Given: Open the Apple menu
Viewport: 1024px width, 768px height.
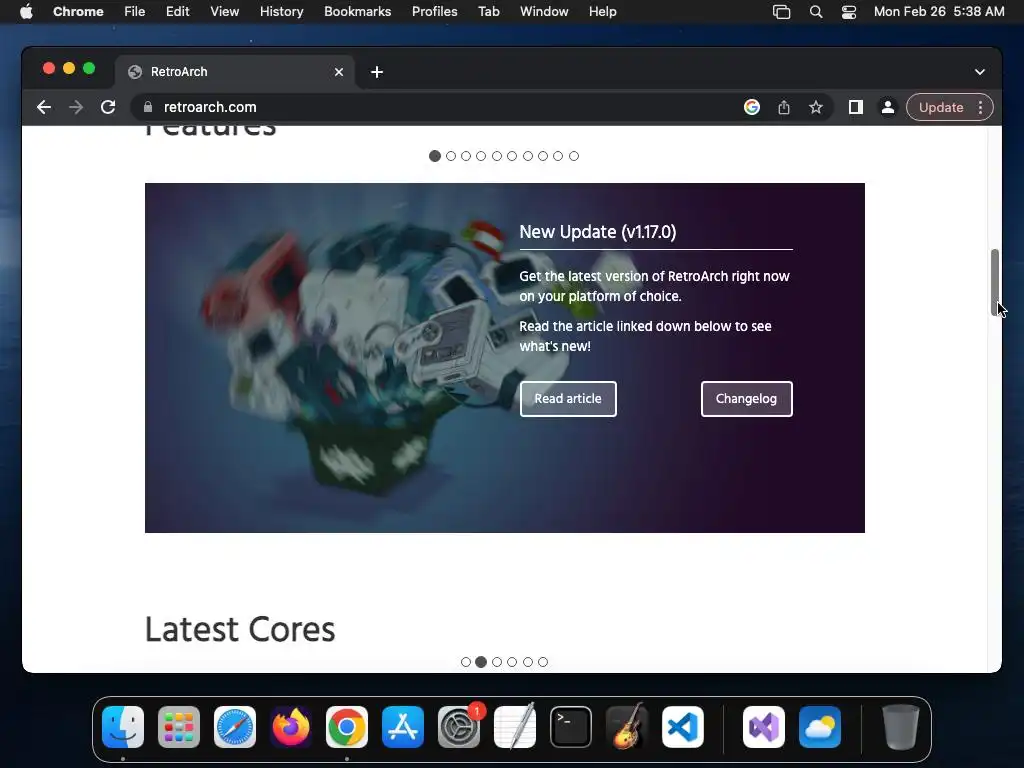Looking at the screenshot, I should 26,12.
